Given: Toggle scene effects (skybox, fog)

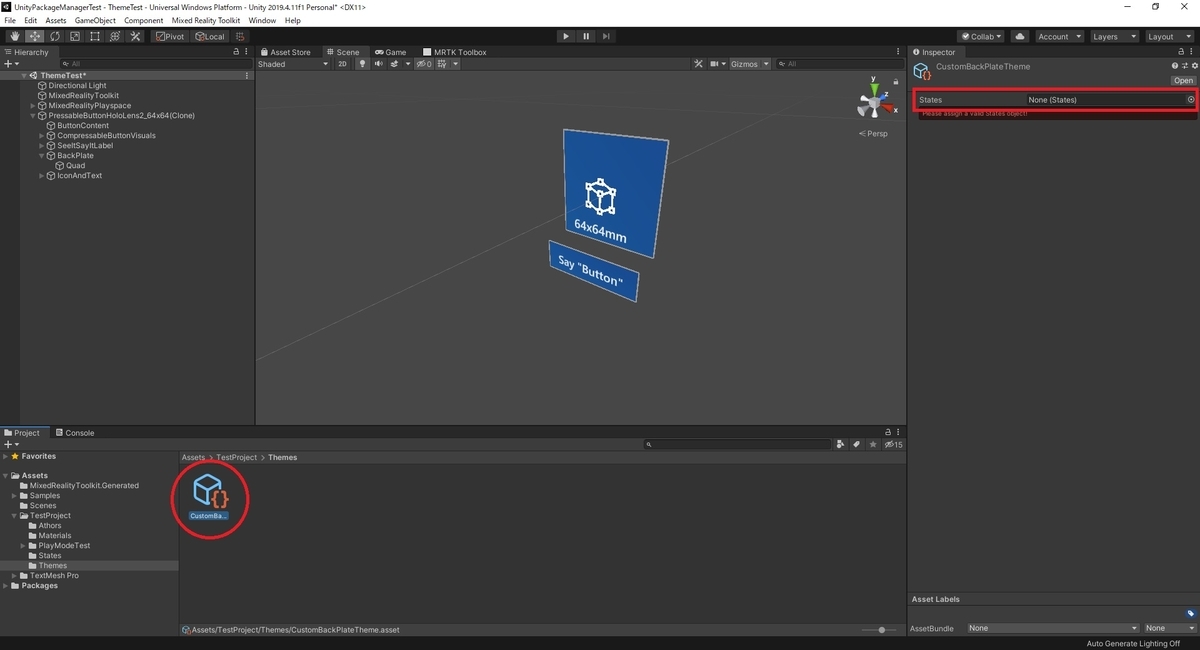Looking at the screenshot, I should point(397,64).
